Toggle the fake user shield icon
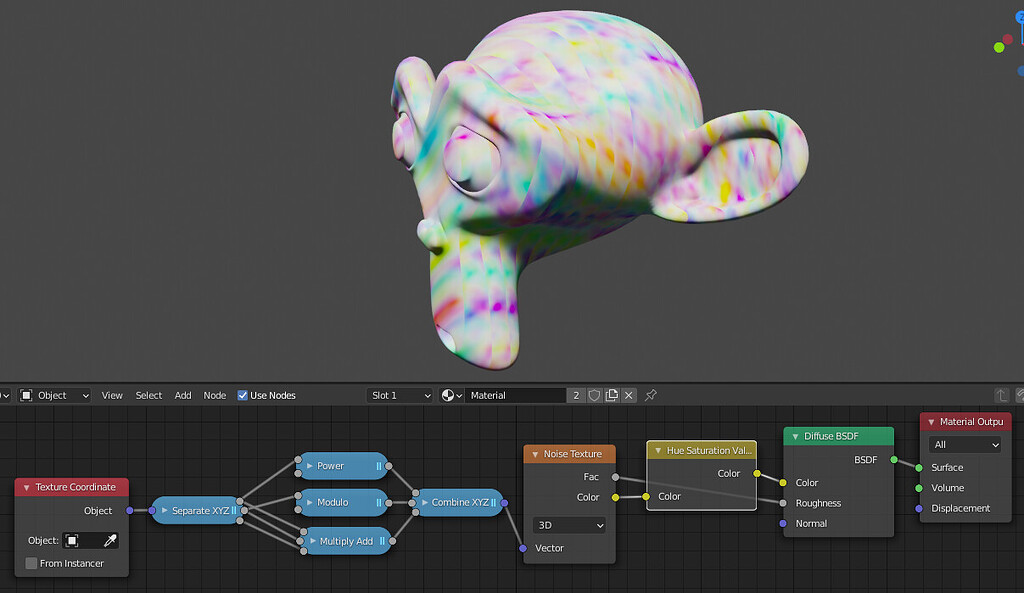The height and width of the screenshot is (593, 1024). click(x=594, y=395)
